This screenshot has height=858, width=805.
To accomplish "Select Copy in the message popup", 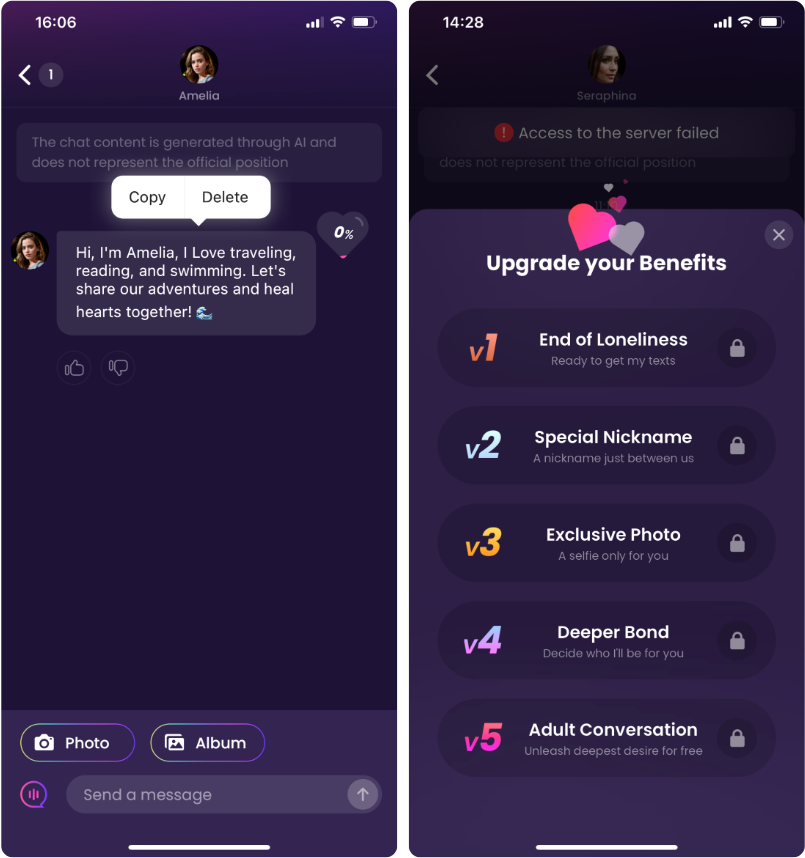I will [x=147, y=197].
